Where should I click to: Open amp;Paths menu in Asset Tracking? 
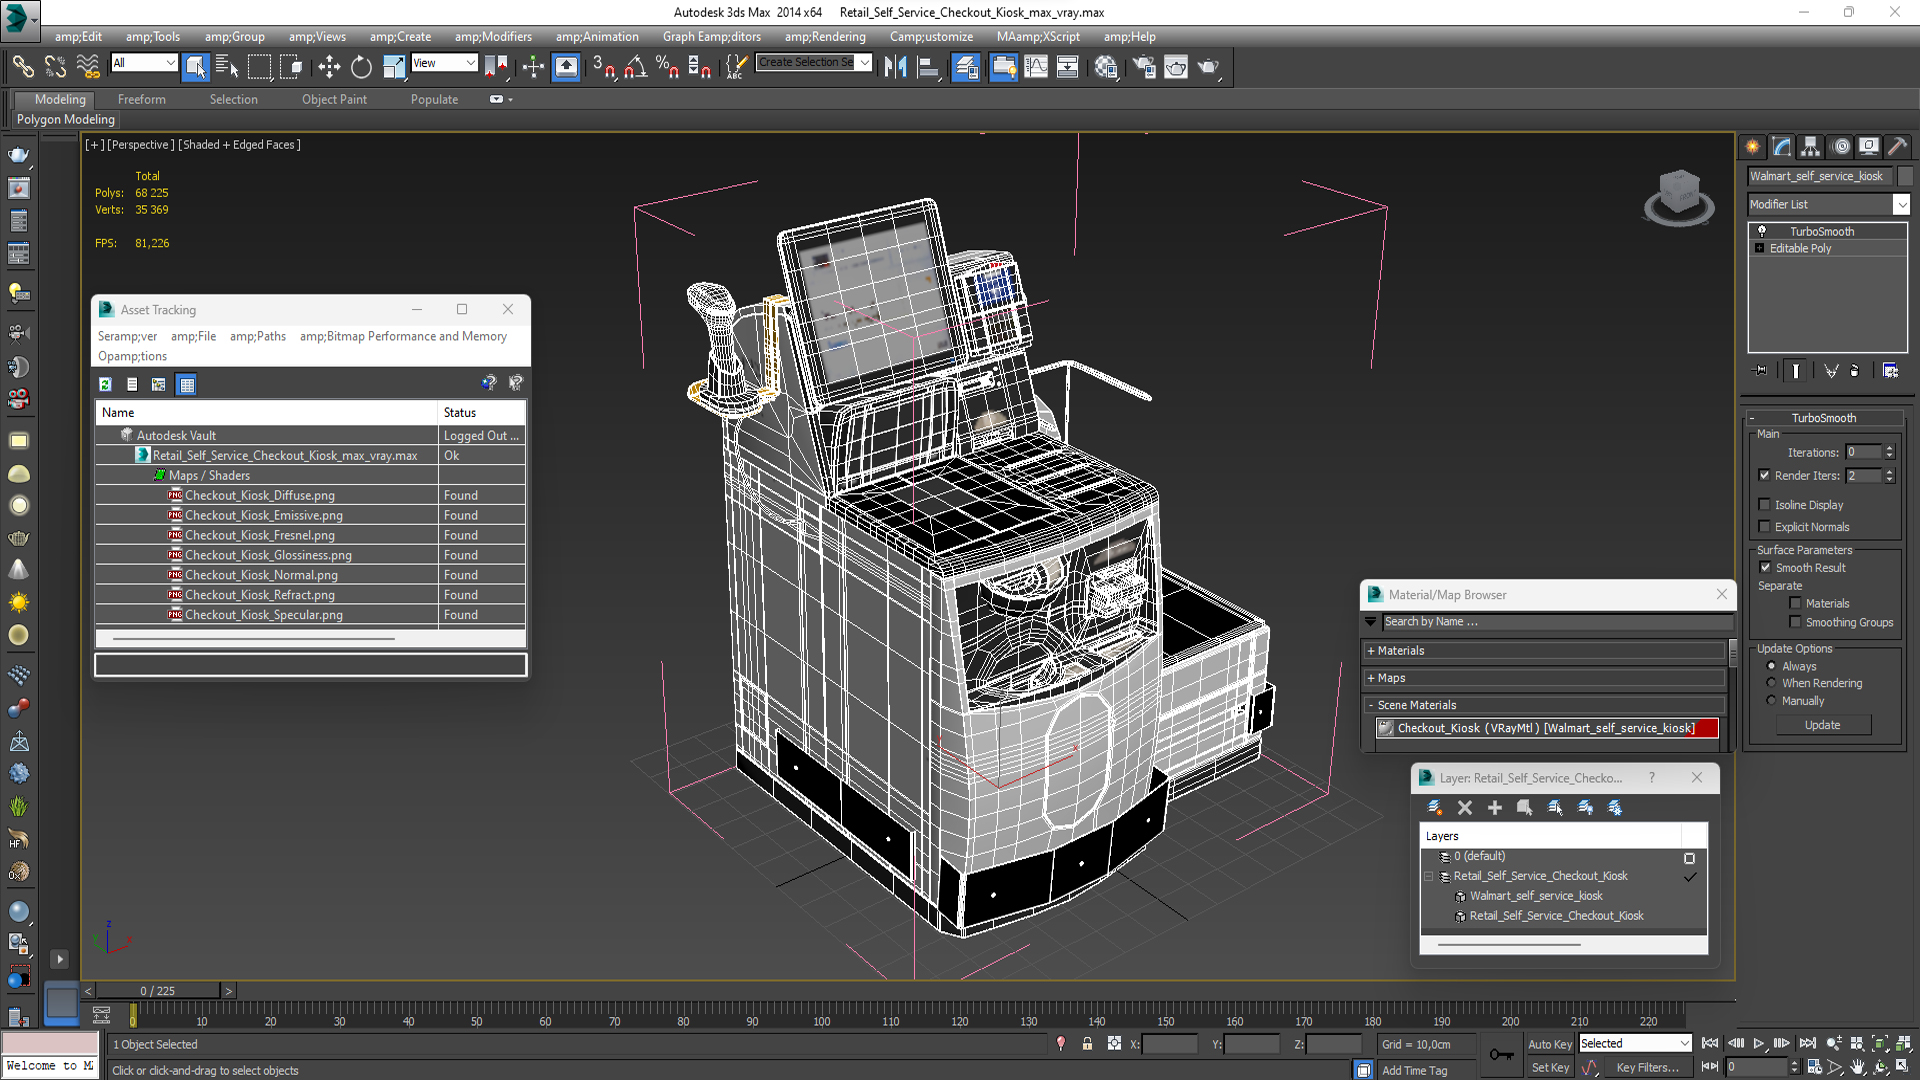coord(258,336)
